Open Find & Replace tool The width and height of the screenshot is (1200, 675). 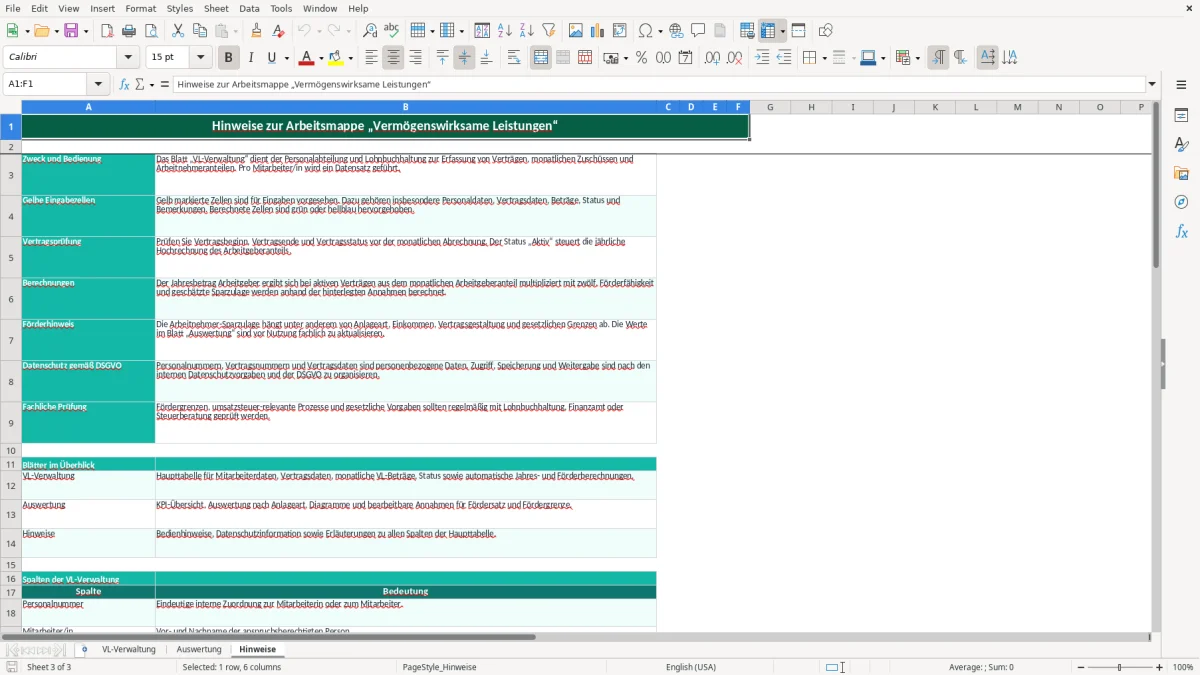click(370, 31)
